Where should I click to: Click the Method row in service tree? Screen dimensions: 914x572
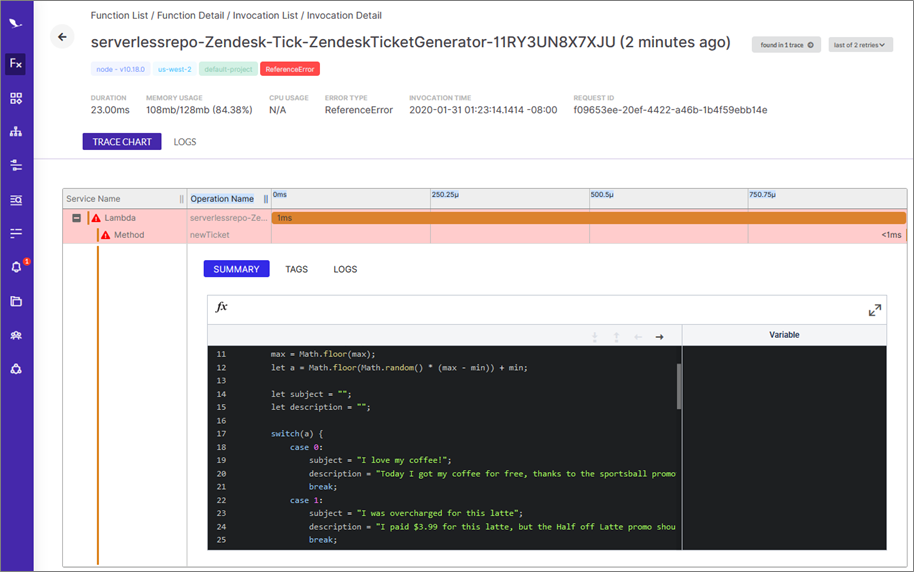[x=129, y=235]
